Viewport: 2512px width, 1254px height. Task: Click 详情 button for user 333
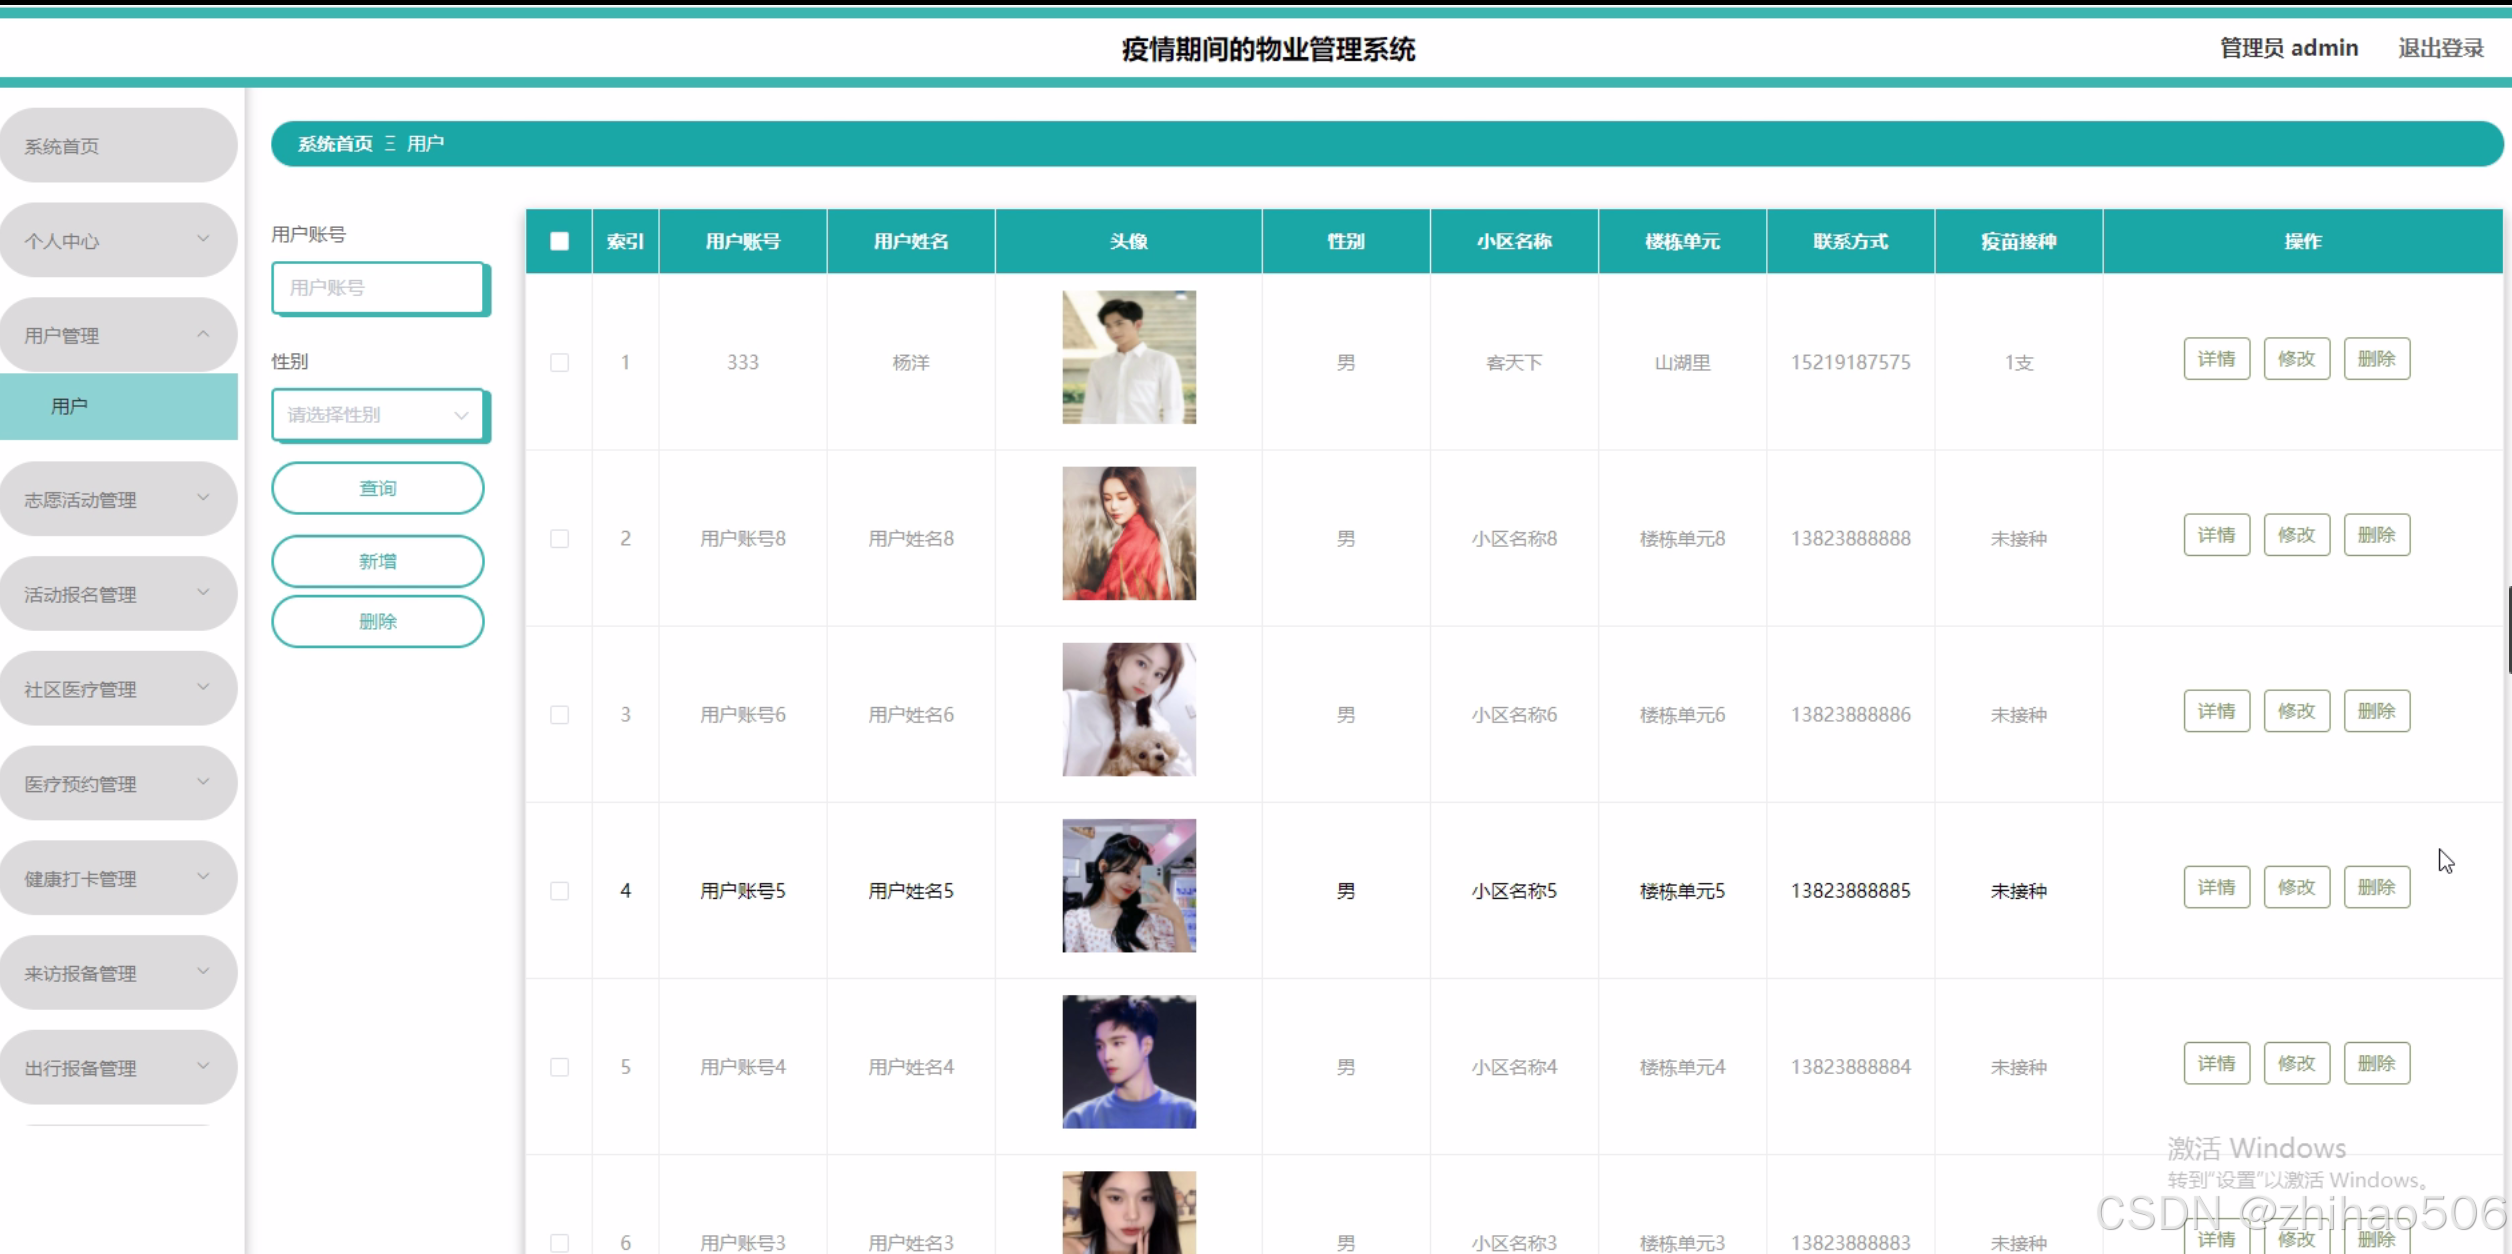point(2216,359)
